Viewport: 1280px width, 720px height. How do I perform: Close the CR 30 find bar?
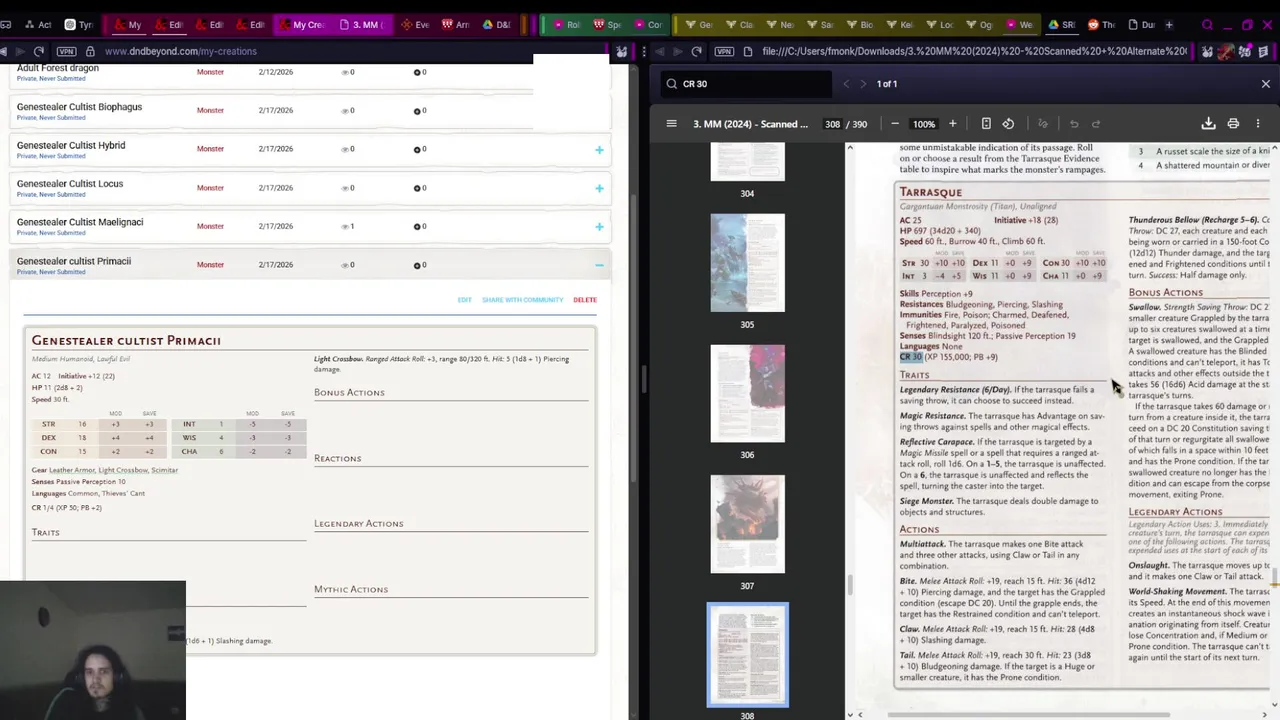point(1265,84)
